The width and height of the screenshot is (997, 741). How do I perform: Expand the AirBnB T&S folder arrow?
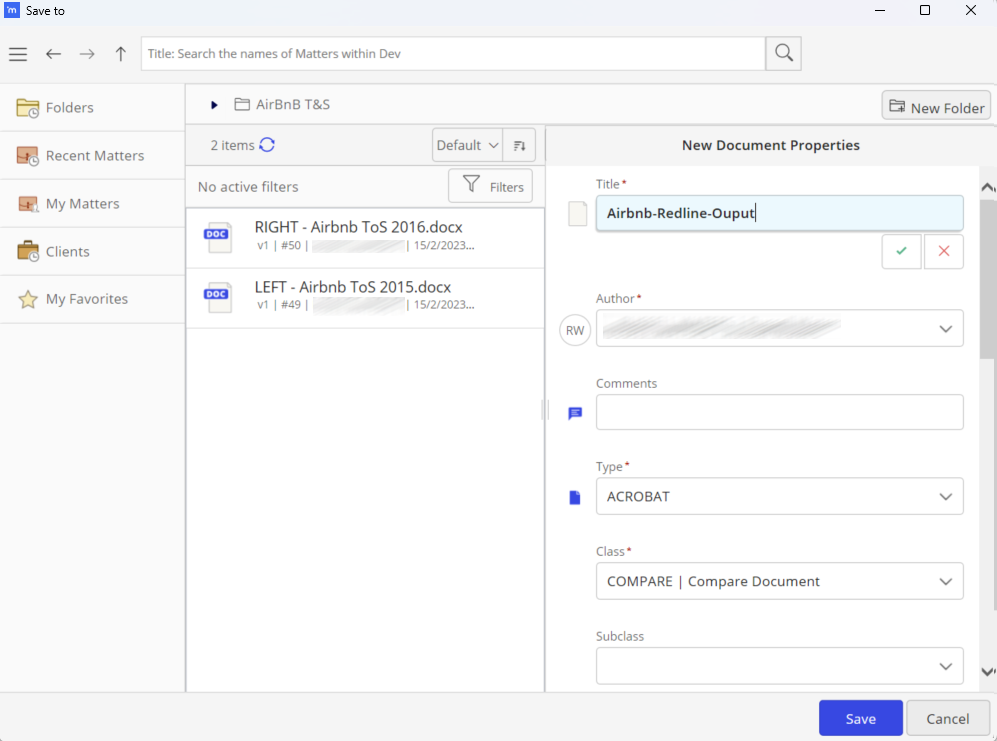click(214, 105)
